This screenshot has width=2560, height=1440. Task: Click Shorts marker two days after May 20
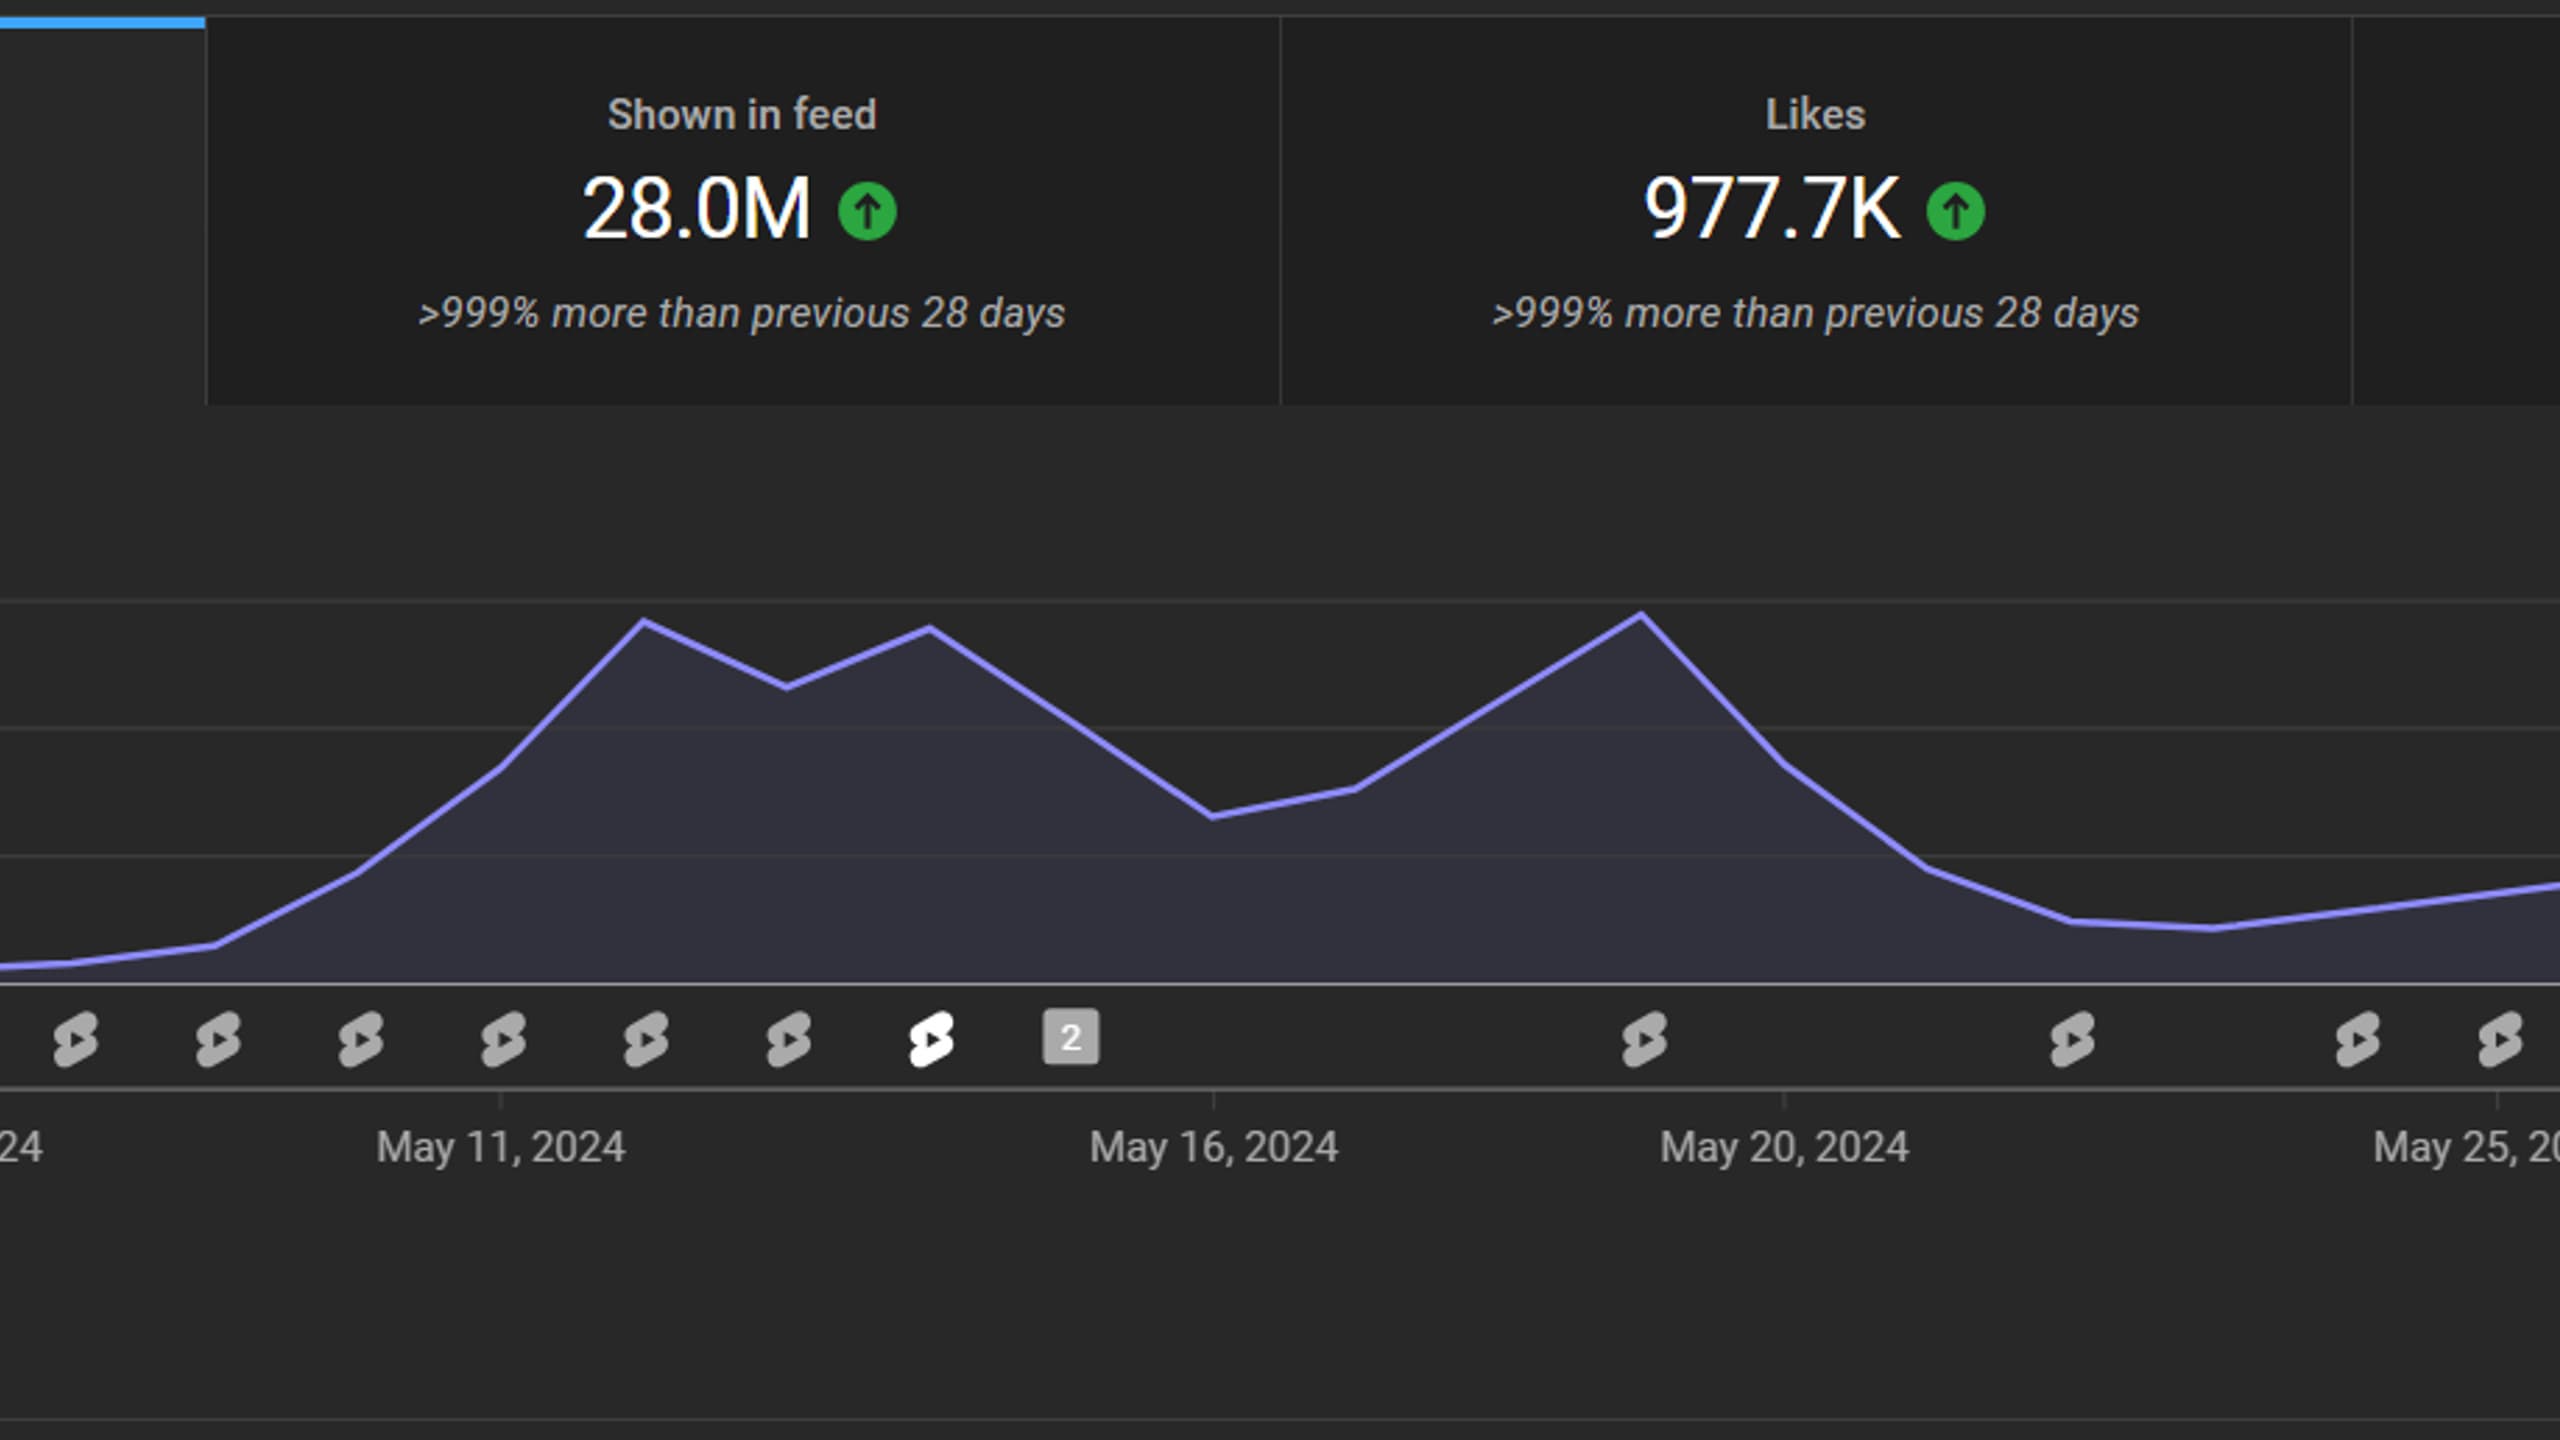(x=2071, y=1039)
